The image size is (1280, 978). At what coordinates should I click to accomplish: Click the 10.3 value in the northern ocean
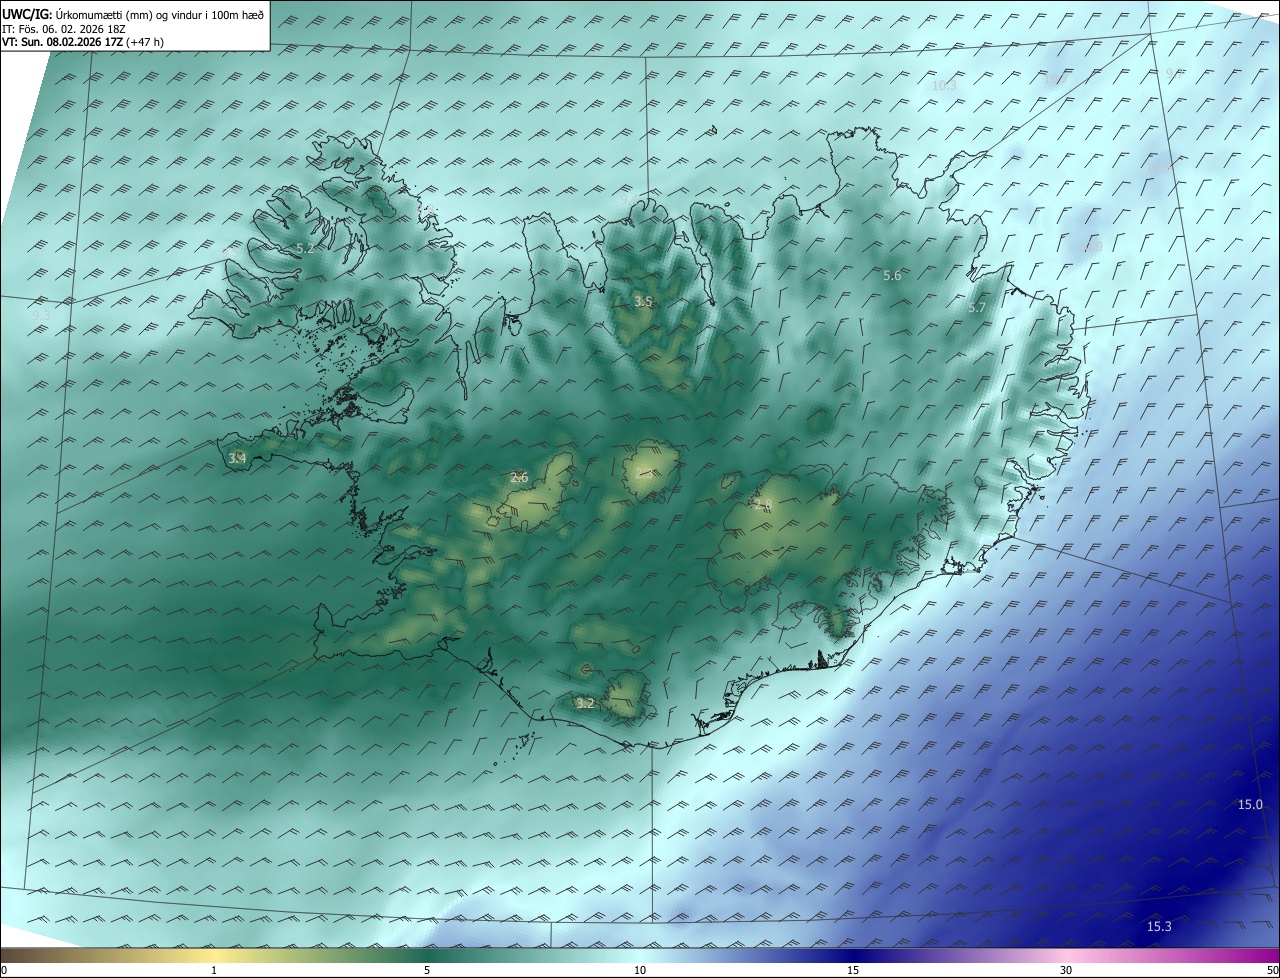944,85
